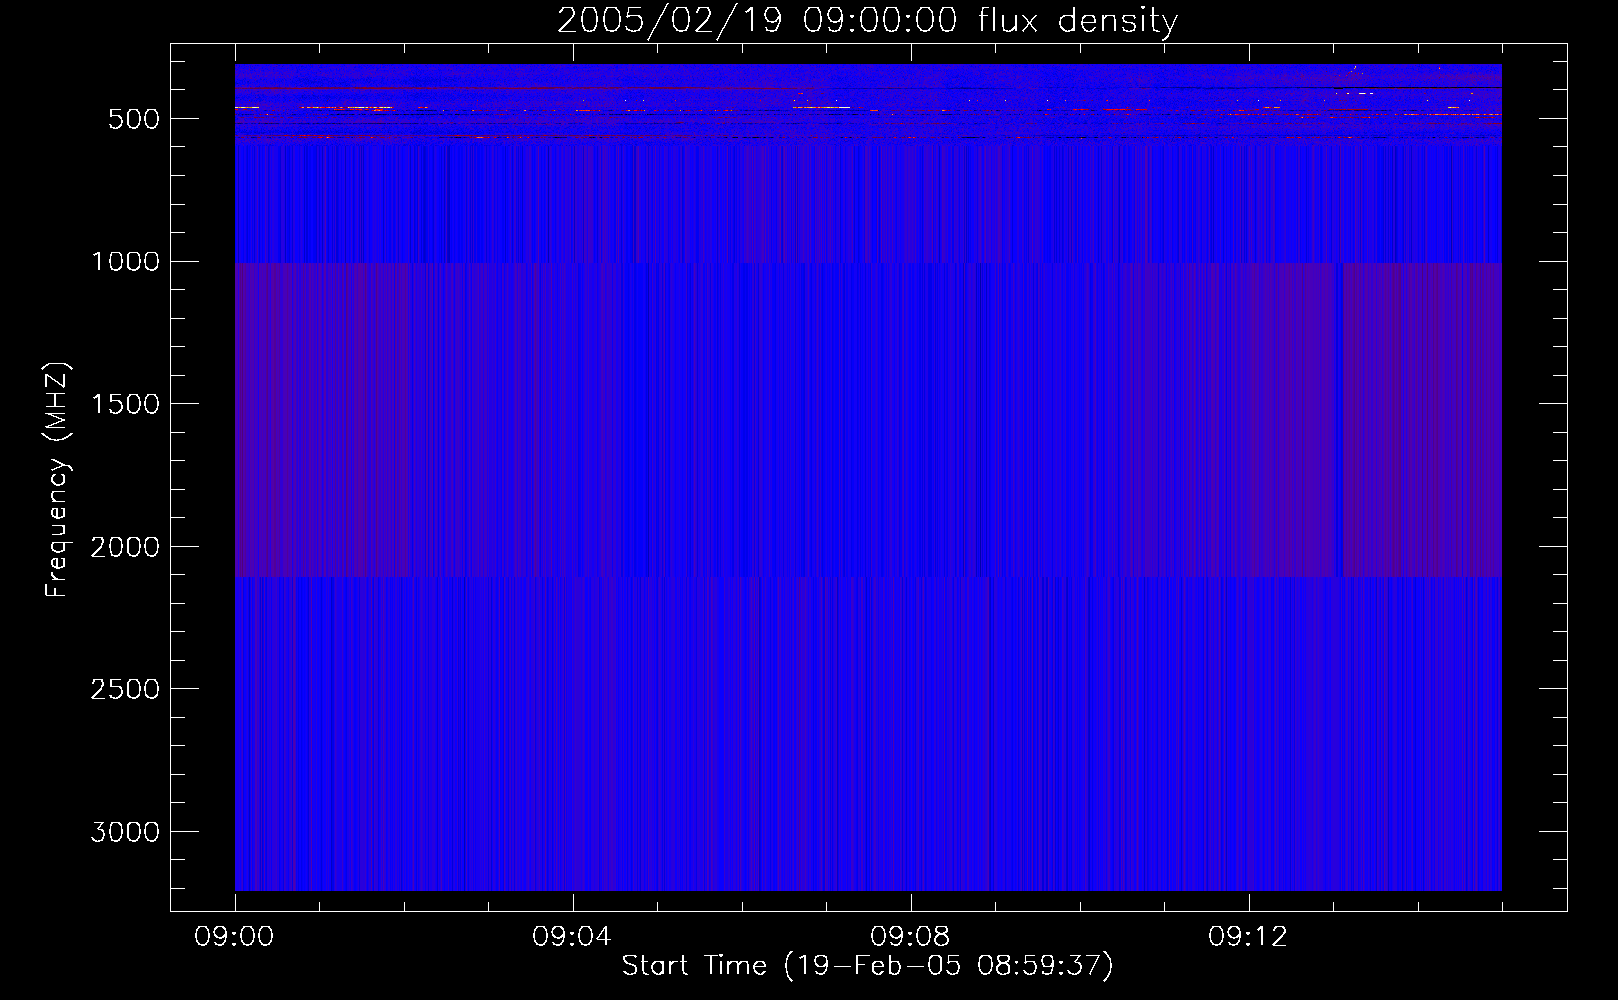Click the 2000 frequency tick label
1618x1000 pixels.
pyautogui.click(x=125, y=547)
